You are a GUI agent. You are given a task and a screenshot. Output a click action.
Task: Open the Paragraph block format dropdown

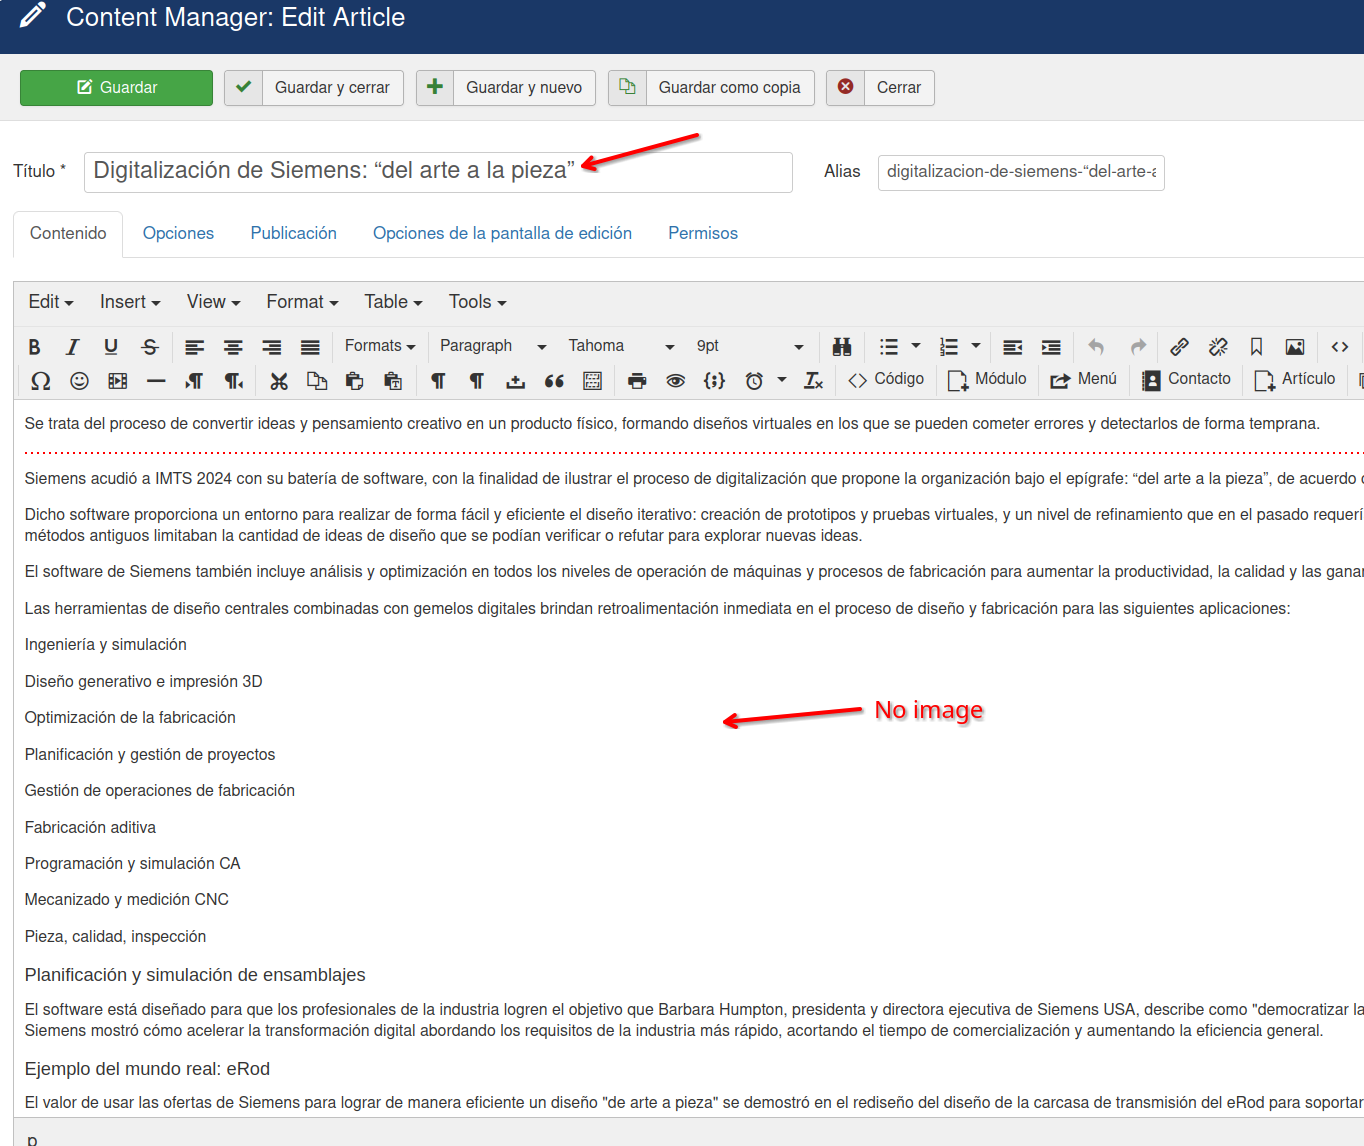tap(493, 346)
